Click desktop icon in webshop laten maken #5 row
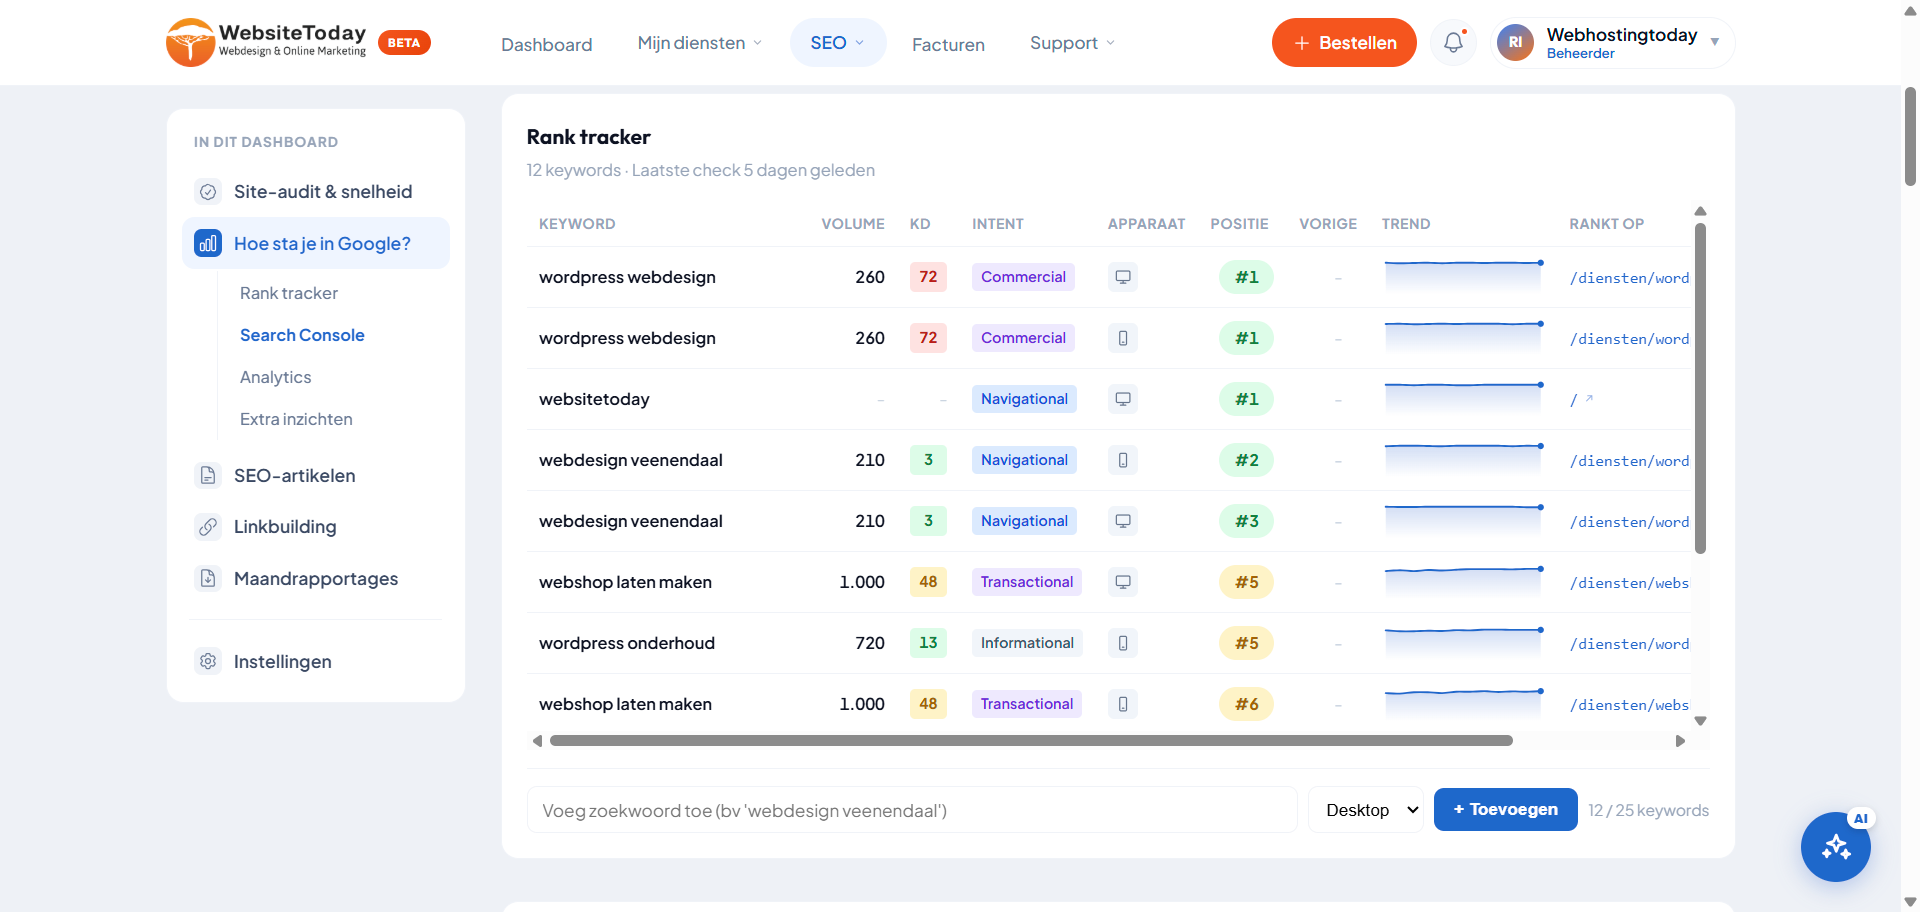Image resolution: width=1920 pixels, height=912 pixels. [x=1123, y=582]
